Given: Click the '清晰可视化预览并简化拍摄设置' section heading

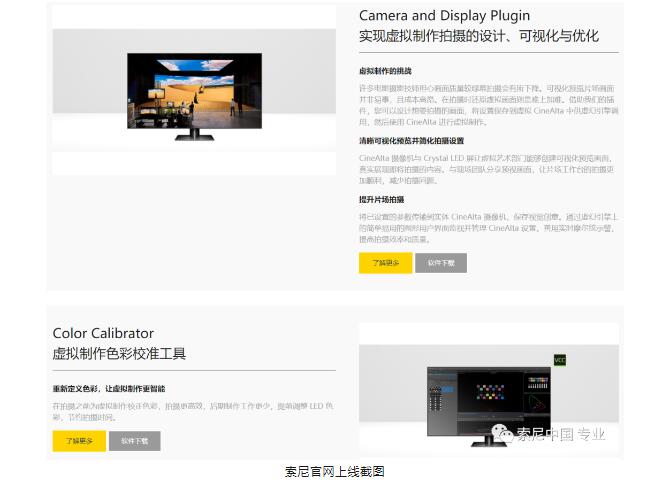Looking at the screenshot, I should (x=411, y=141).
